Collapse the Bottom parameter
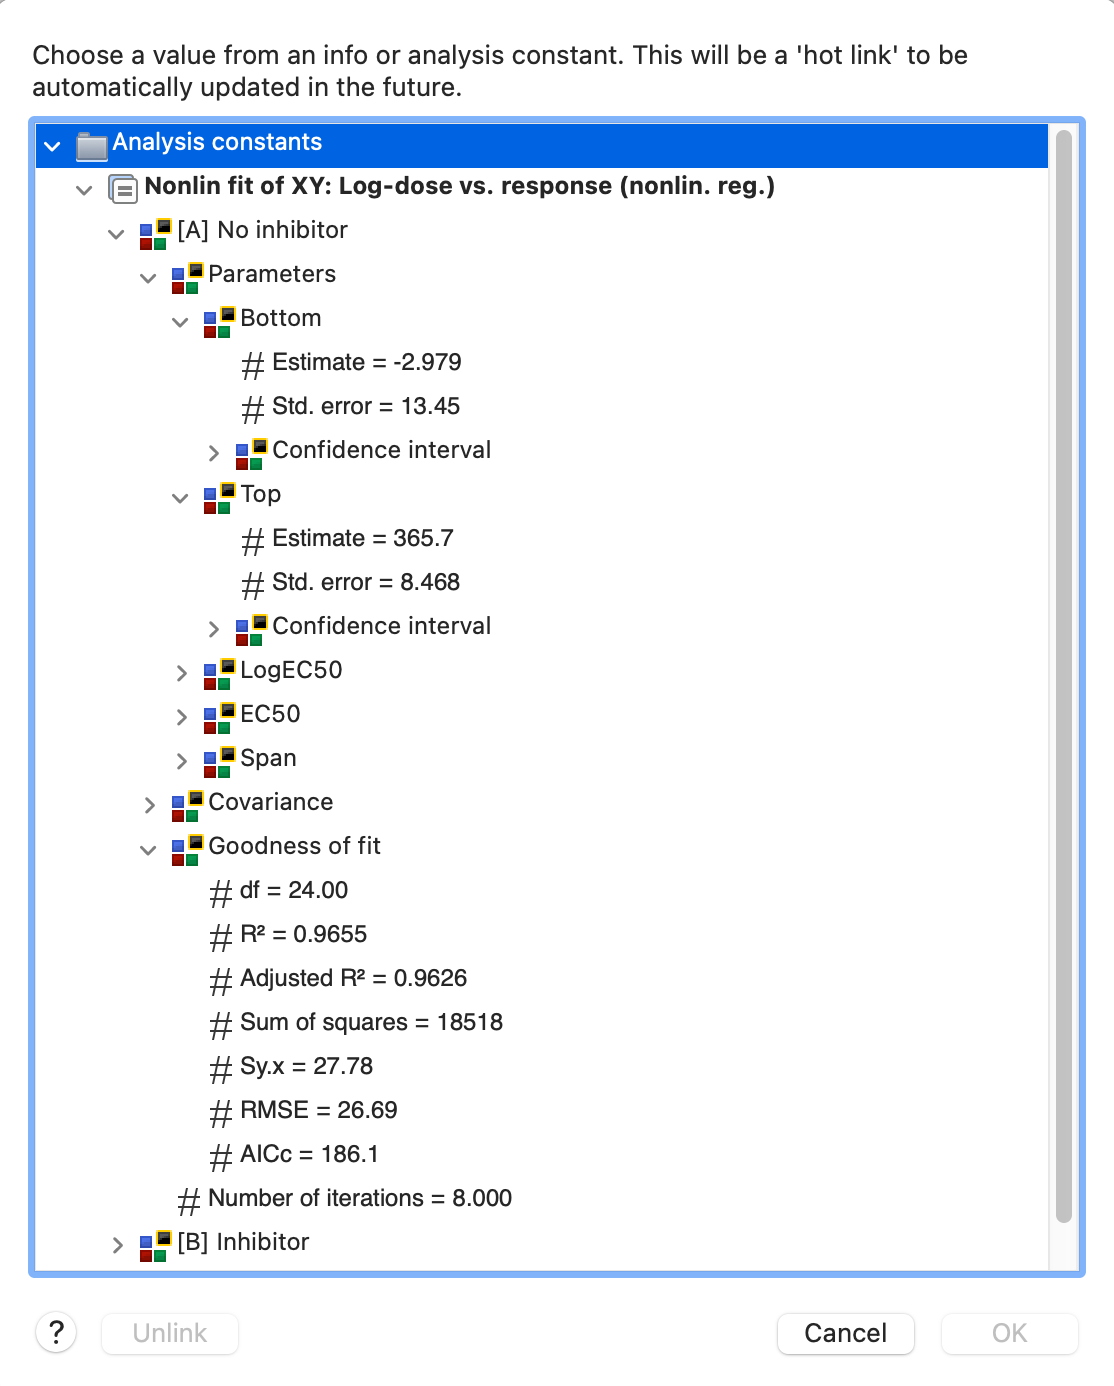Viewport: 1114px width, 1386px height. coord(181,320)
